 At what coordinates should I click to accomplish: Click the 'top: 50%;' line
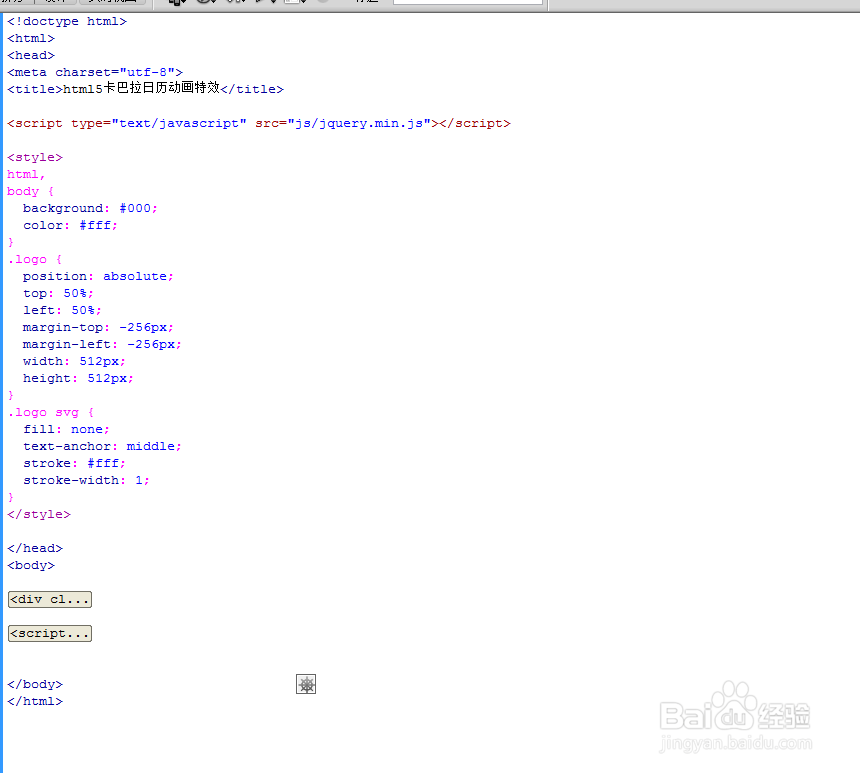pyautogui.click(x=58, y=294)
